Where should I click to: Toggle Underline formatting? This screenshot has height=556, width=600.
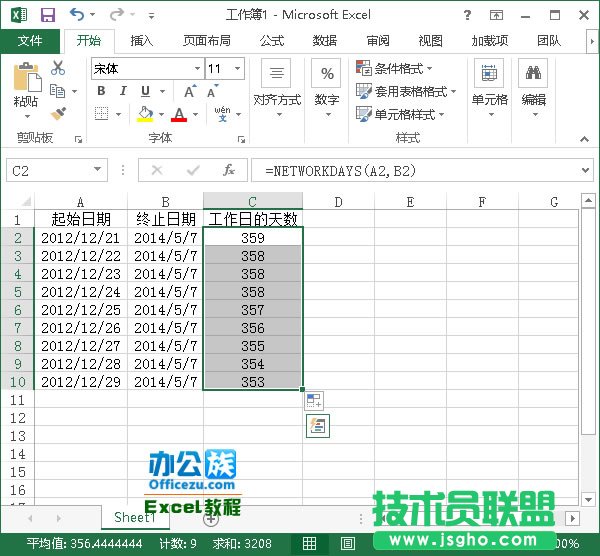(145, 91)
